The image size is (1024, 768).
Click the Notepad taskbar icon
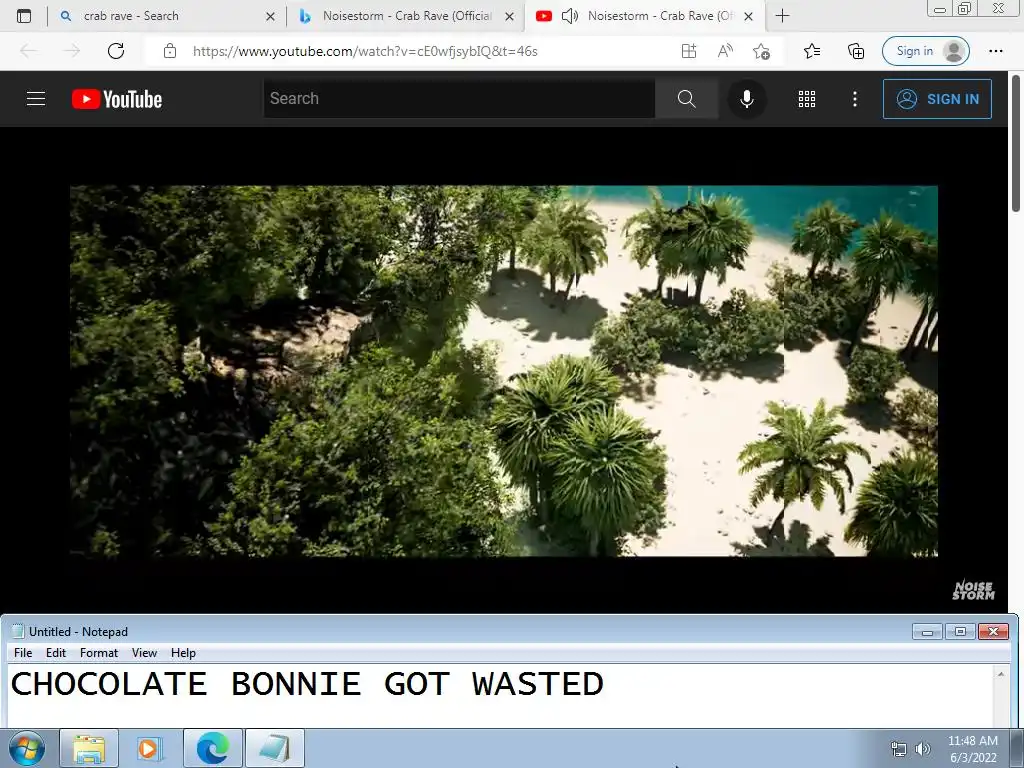pos(275,748)
